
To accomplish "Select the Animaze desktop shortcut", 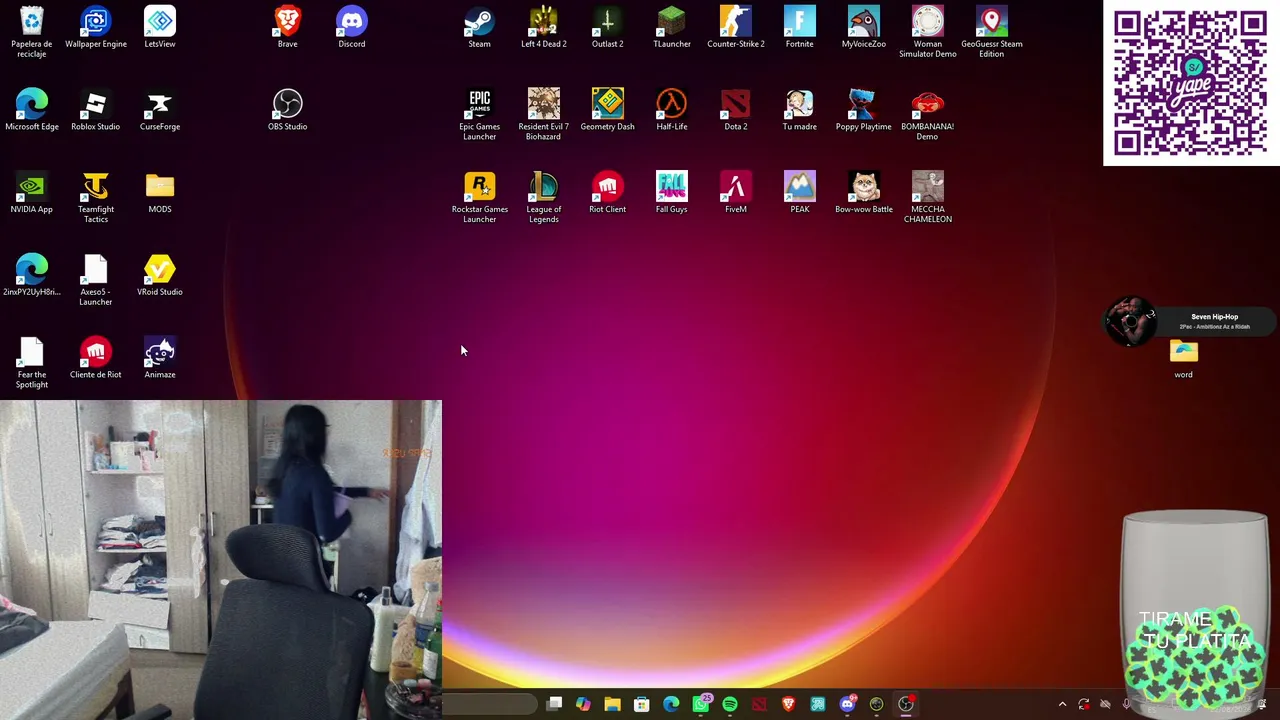I will pyautogui.click(x=160, y=359).
